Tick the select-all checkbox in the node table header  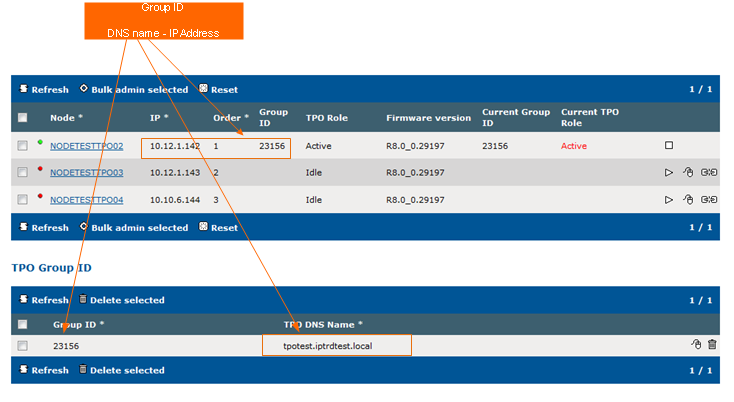22,117
